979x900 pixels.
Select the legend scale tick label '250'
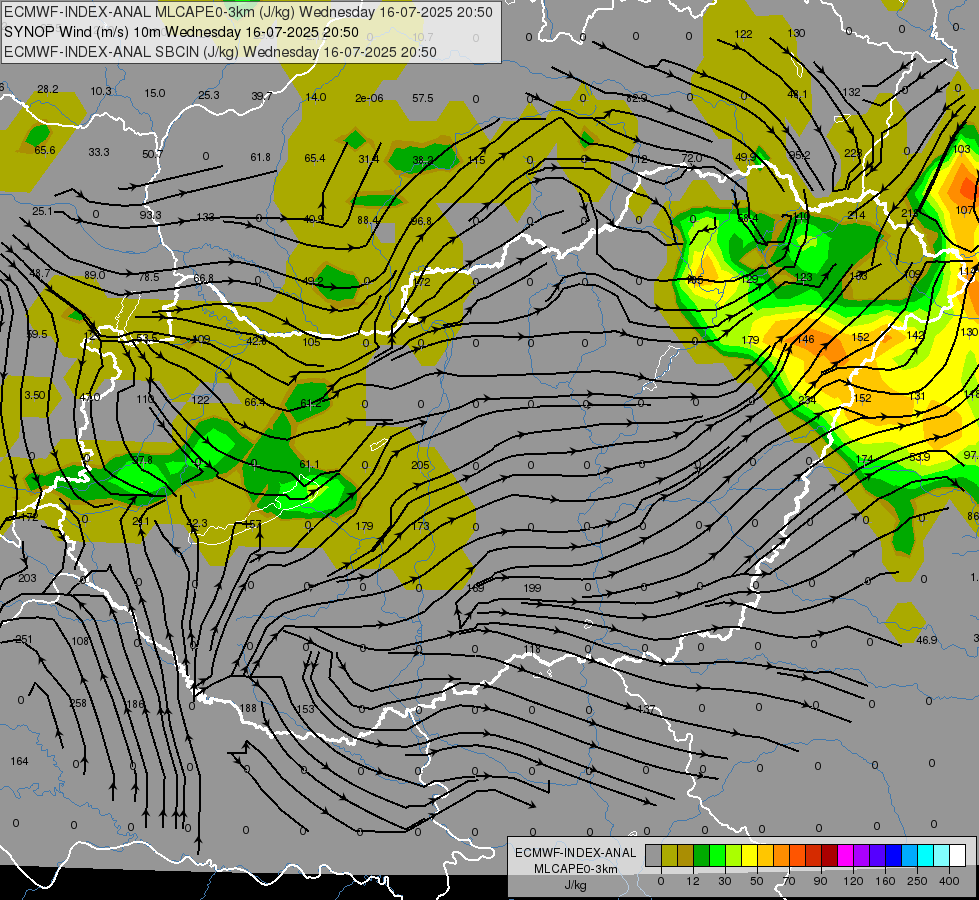(x=917, y=881)
